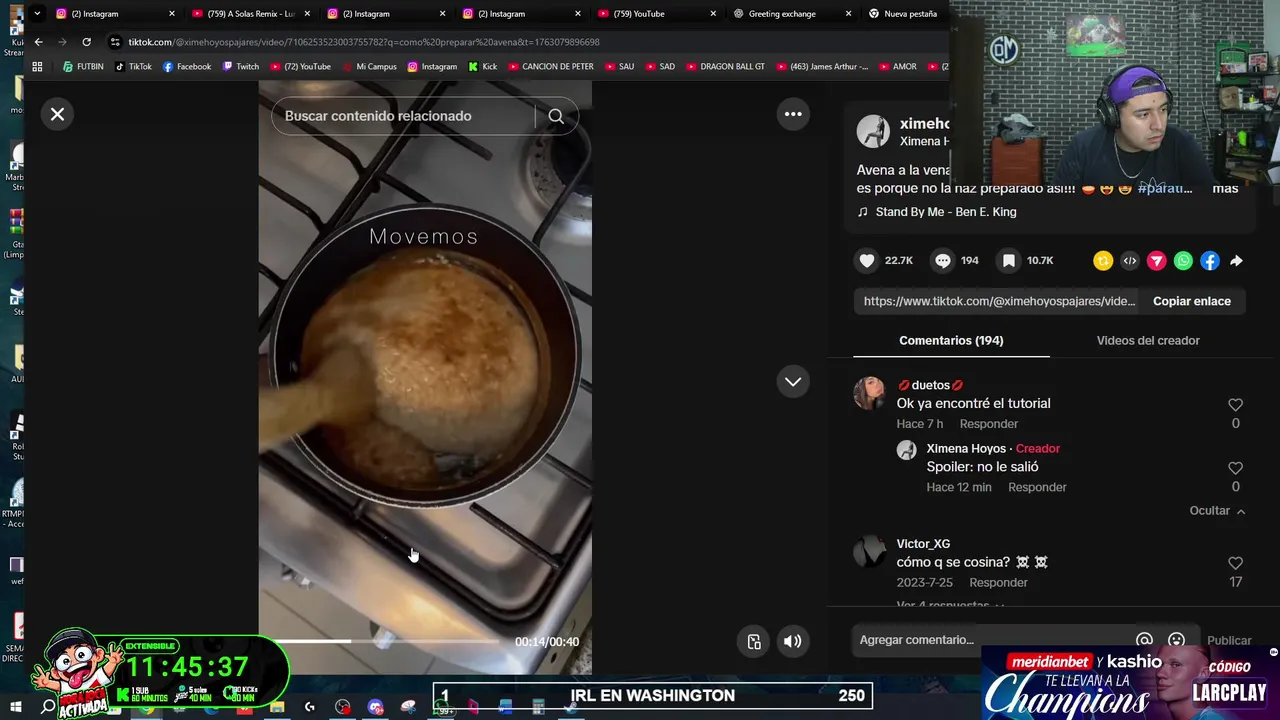
Task: Reply to Ximena Hoyos' comment
Action: (1037, 487)
